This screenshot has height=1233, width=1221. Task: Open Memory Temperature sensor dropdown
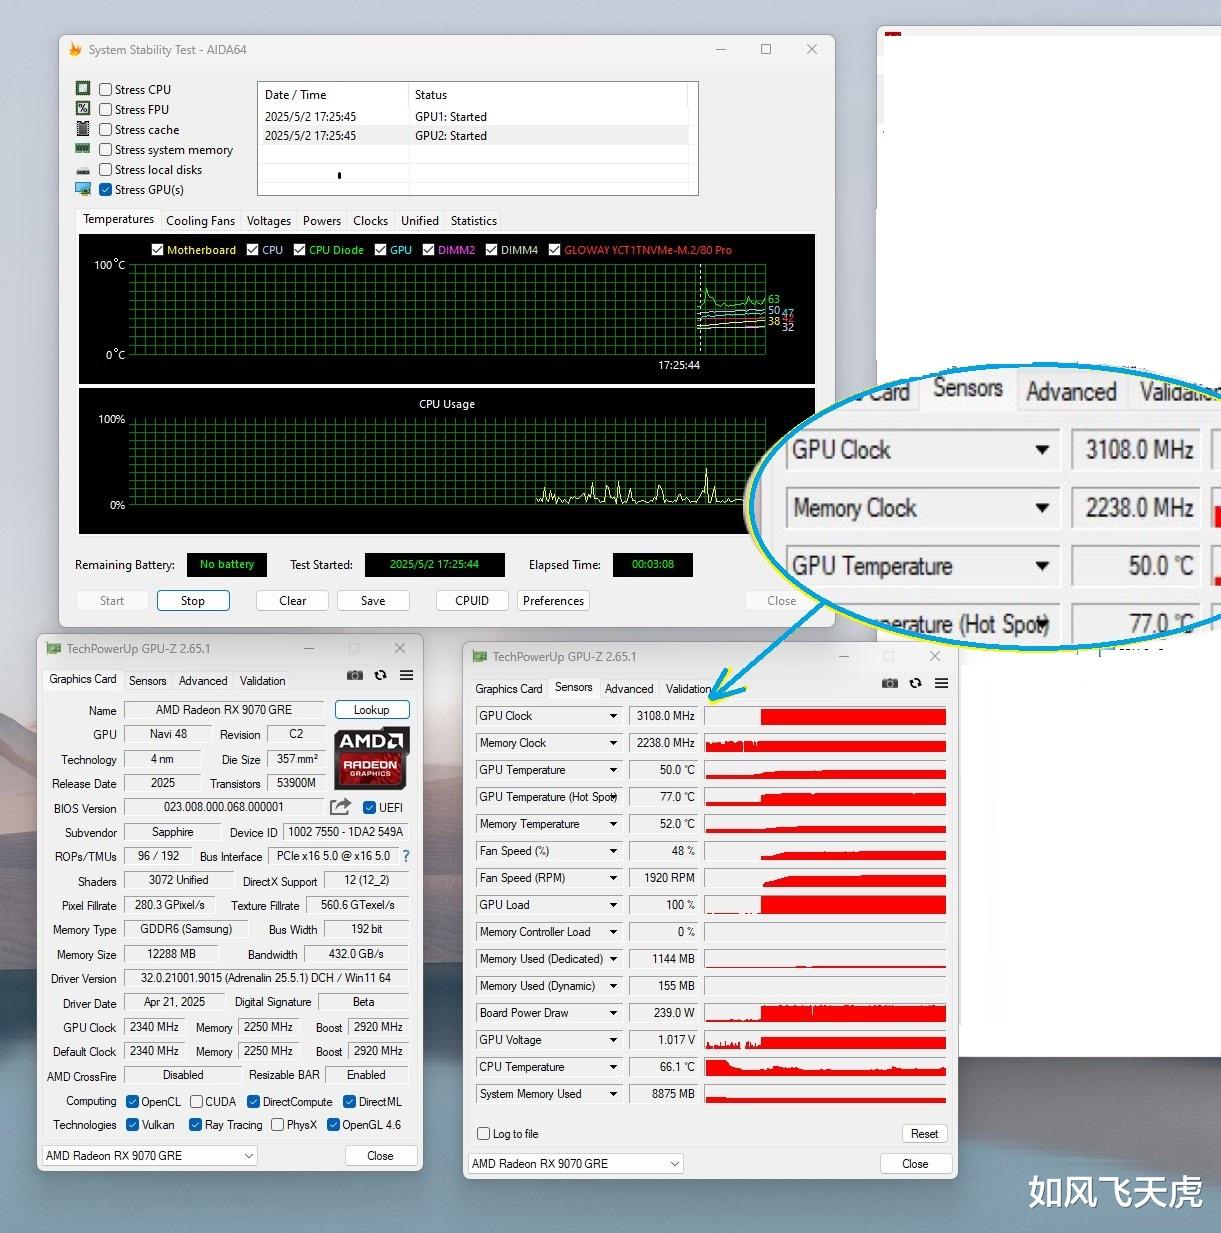613,824
